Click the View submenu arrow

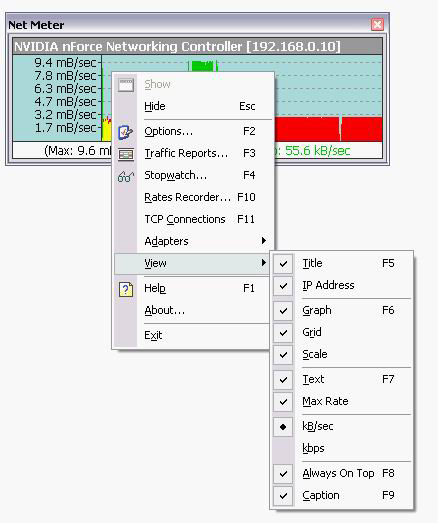point(264,263)
